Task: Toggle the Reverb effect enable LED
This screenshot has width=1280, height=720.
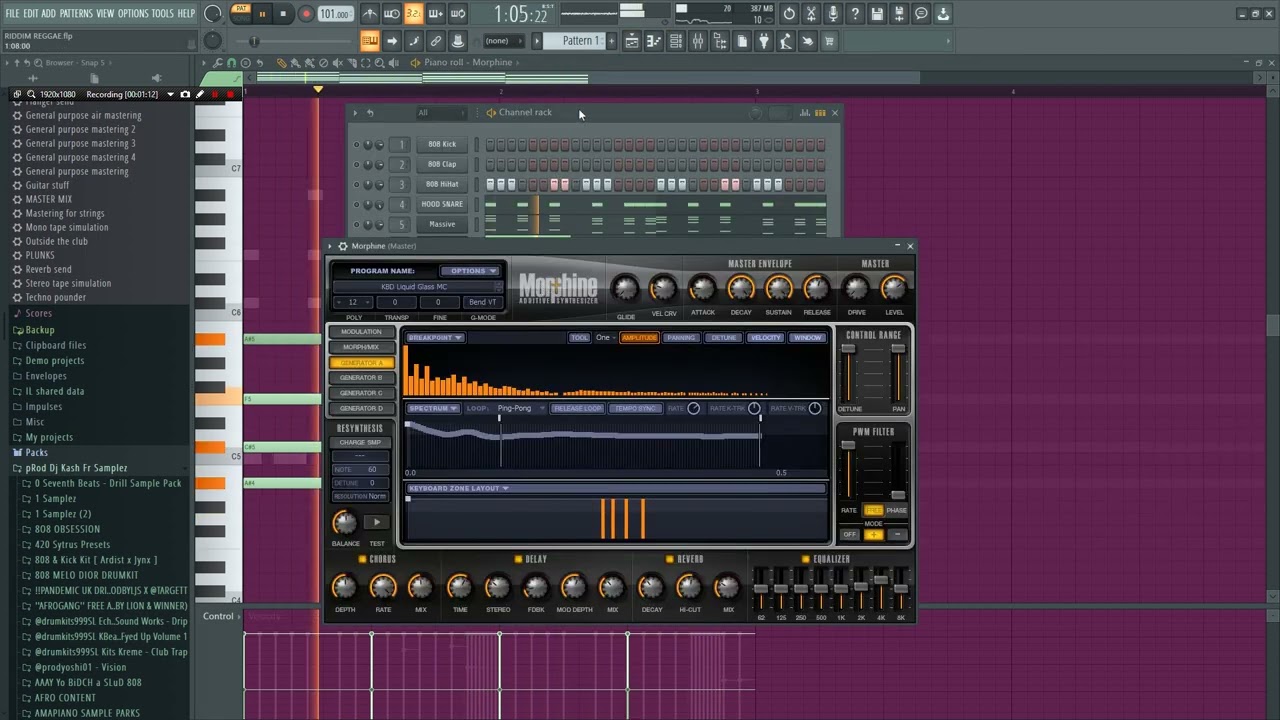Action: (x=670, y=559)
